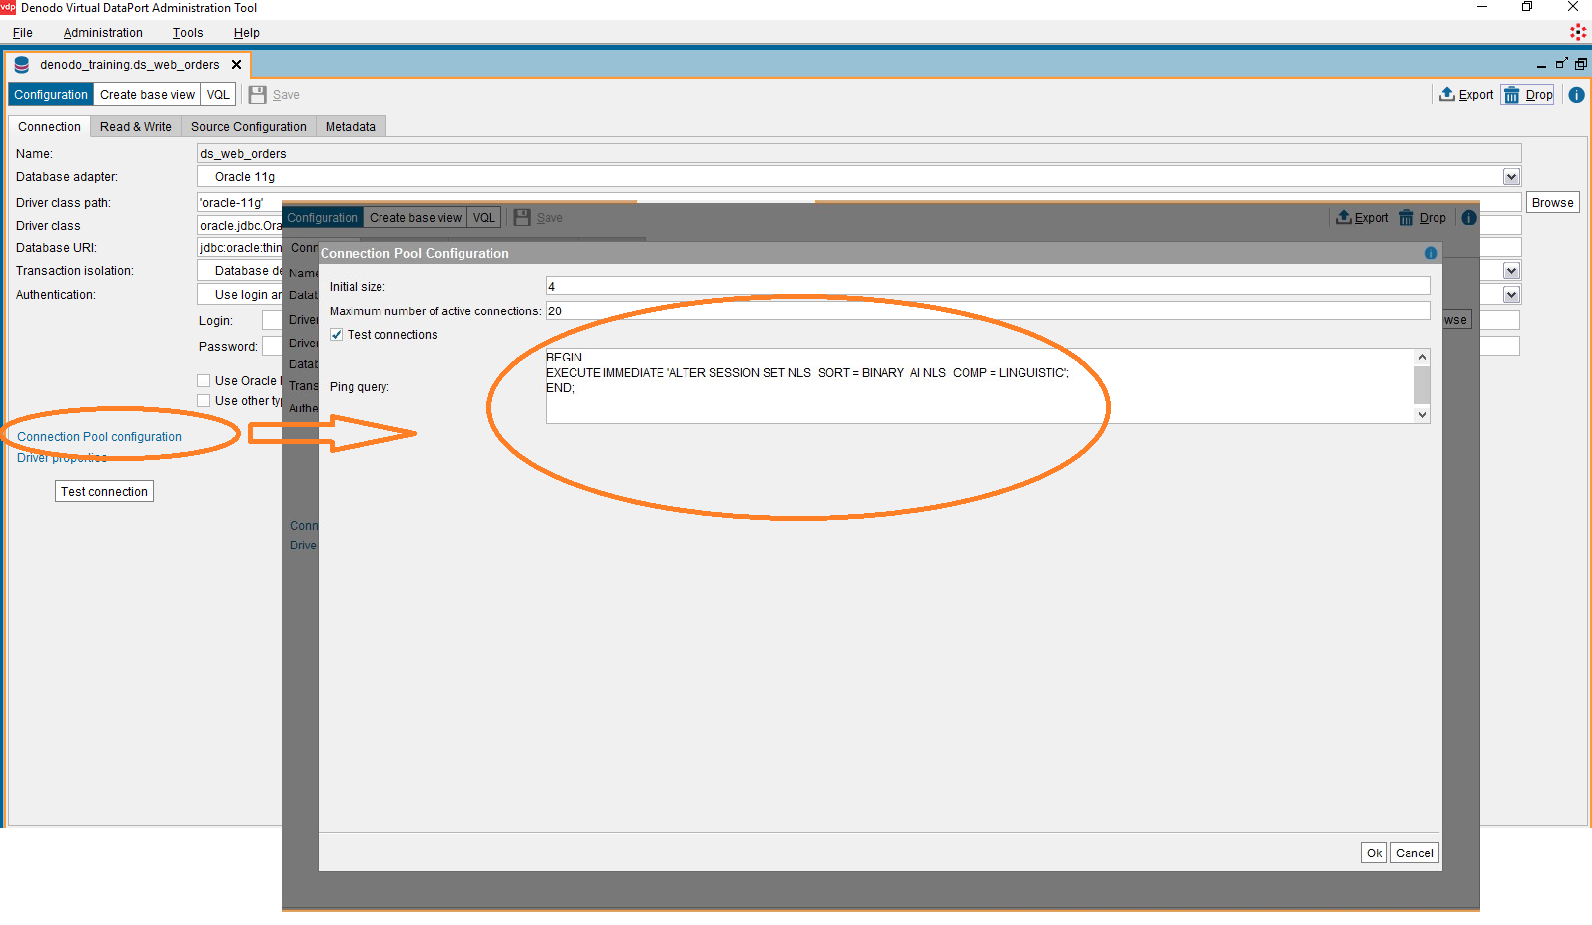The width and height of the screenshot is (1592, 925).
Task: Expand the Database adapter dropdown
Action: [x=1511, y=177]
